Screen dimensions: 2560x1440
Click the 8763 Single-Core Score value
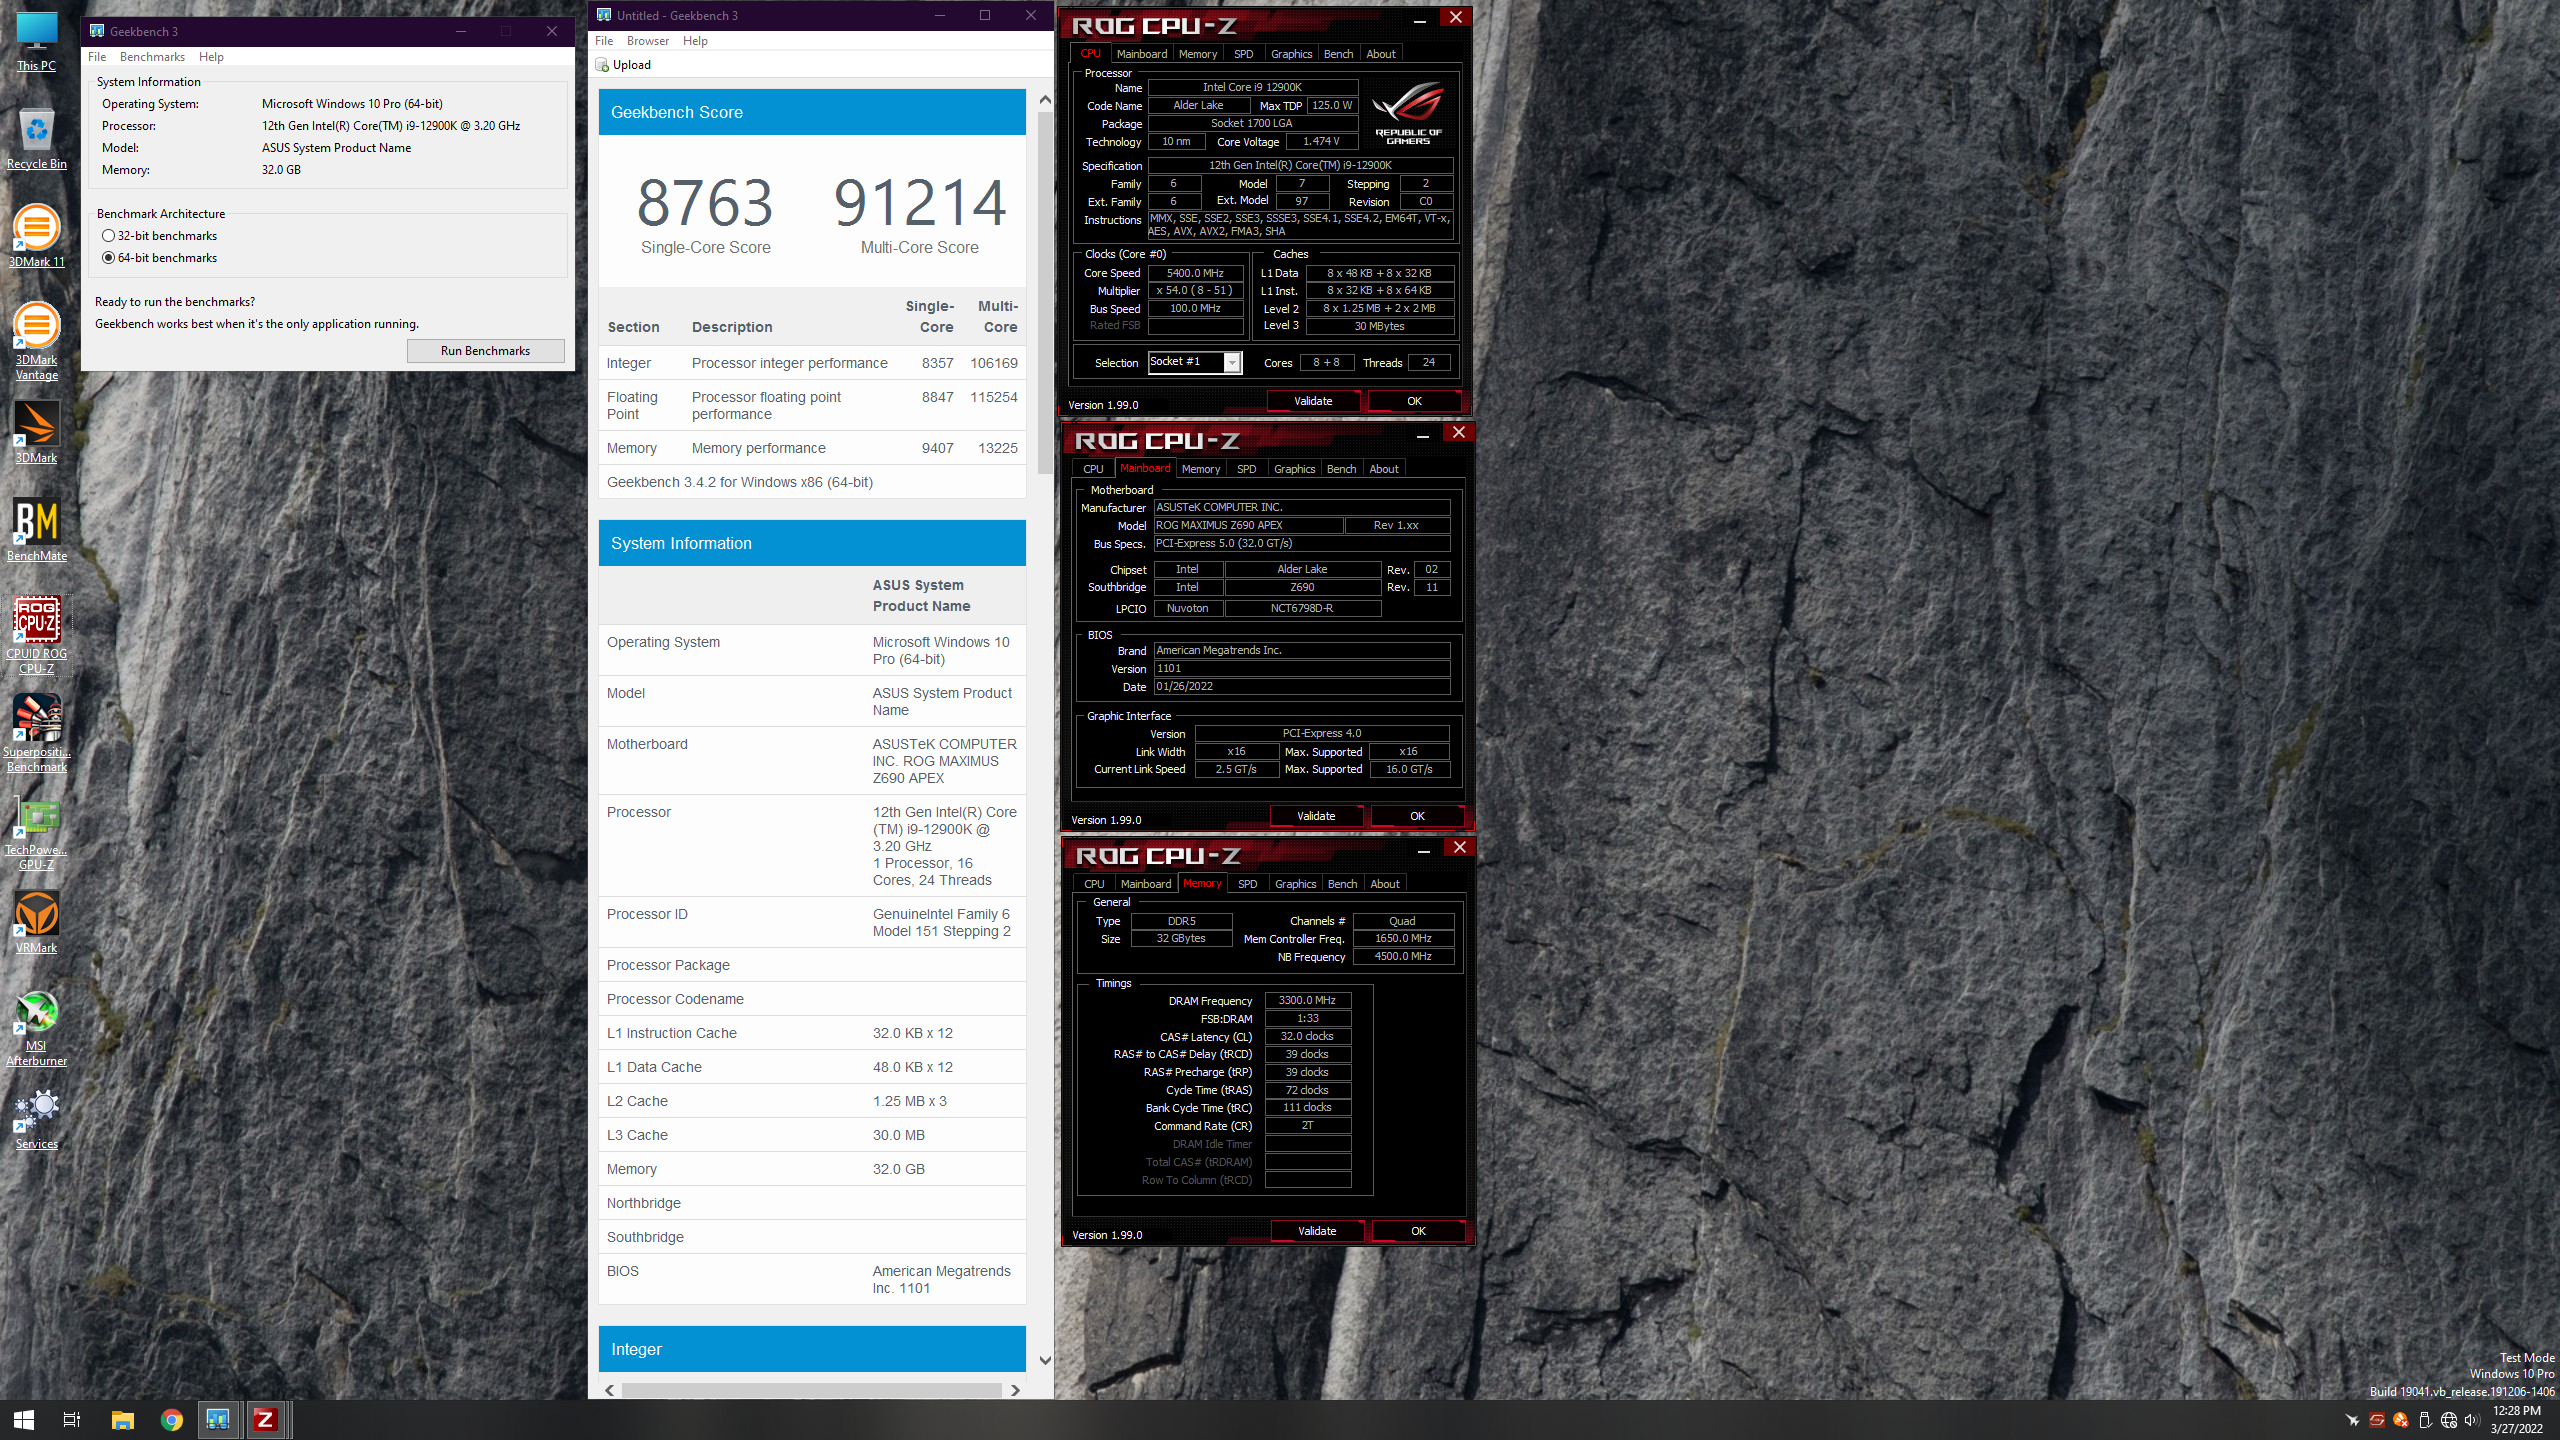pyautogui.click(x=705, y=203)
